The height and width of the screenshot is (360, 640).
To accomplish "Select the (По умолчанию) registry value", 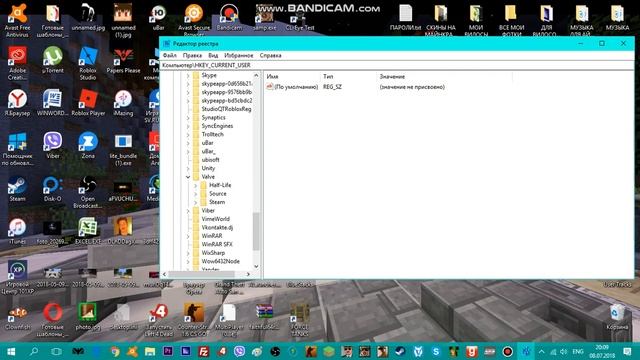I will 296,87.
